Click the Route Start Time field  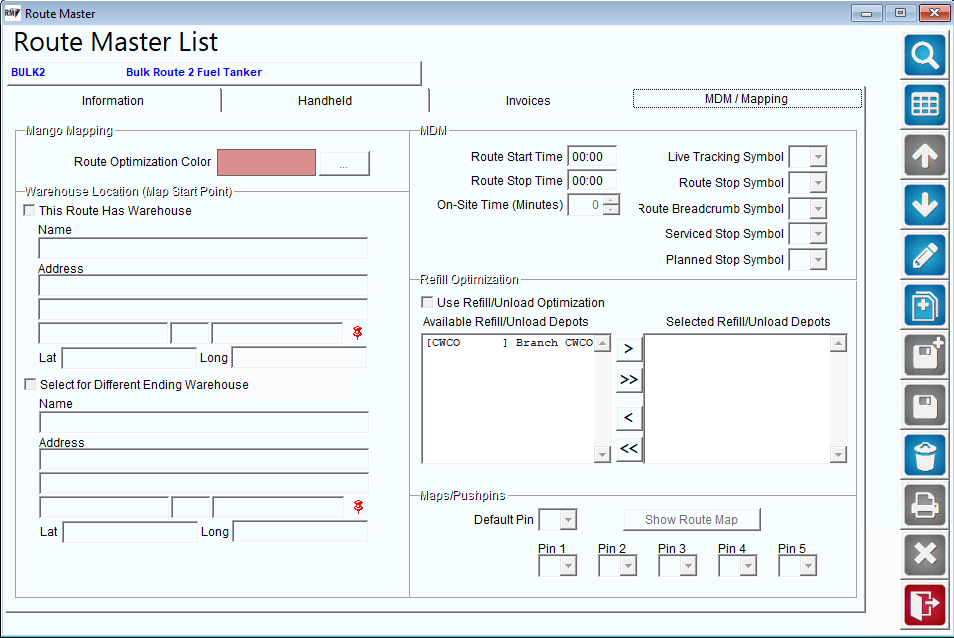[592, 157]
